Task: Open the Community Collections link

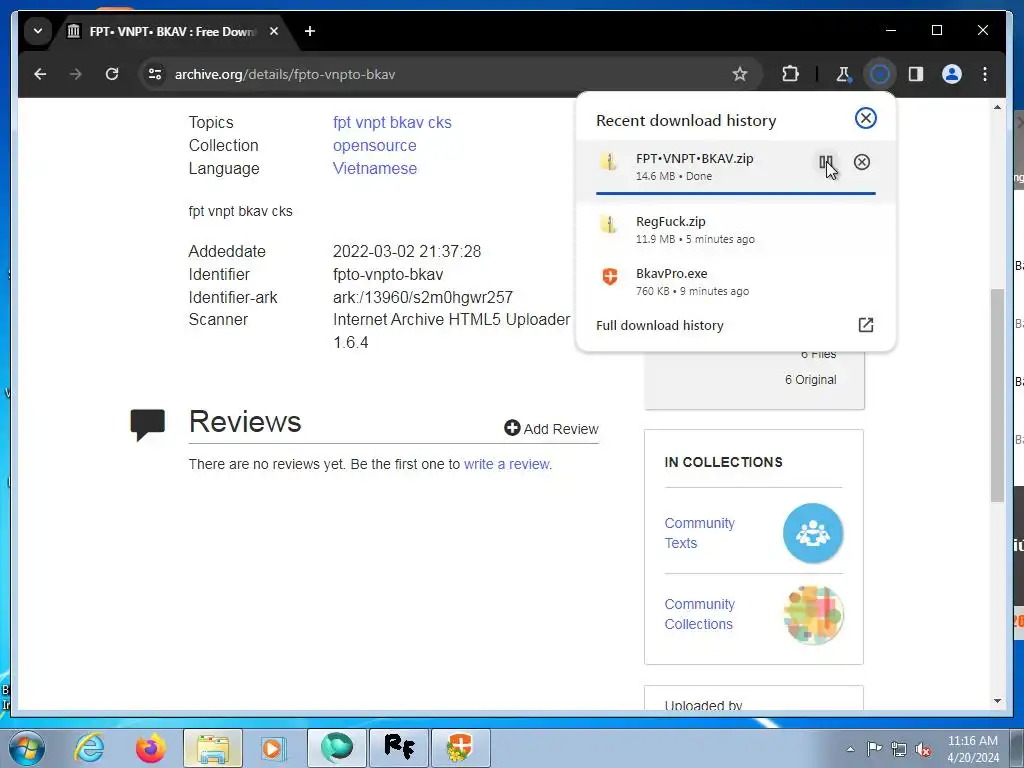Action: click(x=699, y=614)
